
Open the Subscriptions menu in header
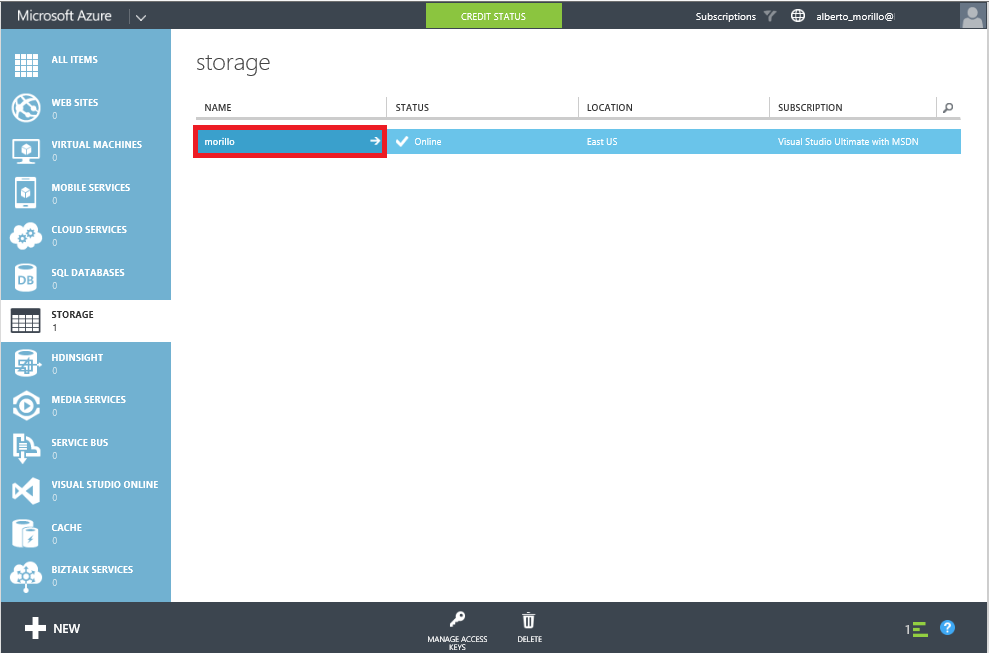click(725, 16)
